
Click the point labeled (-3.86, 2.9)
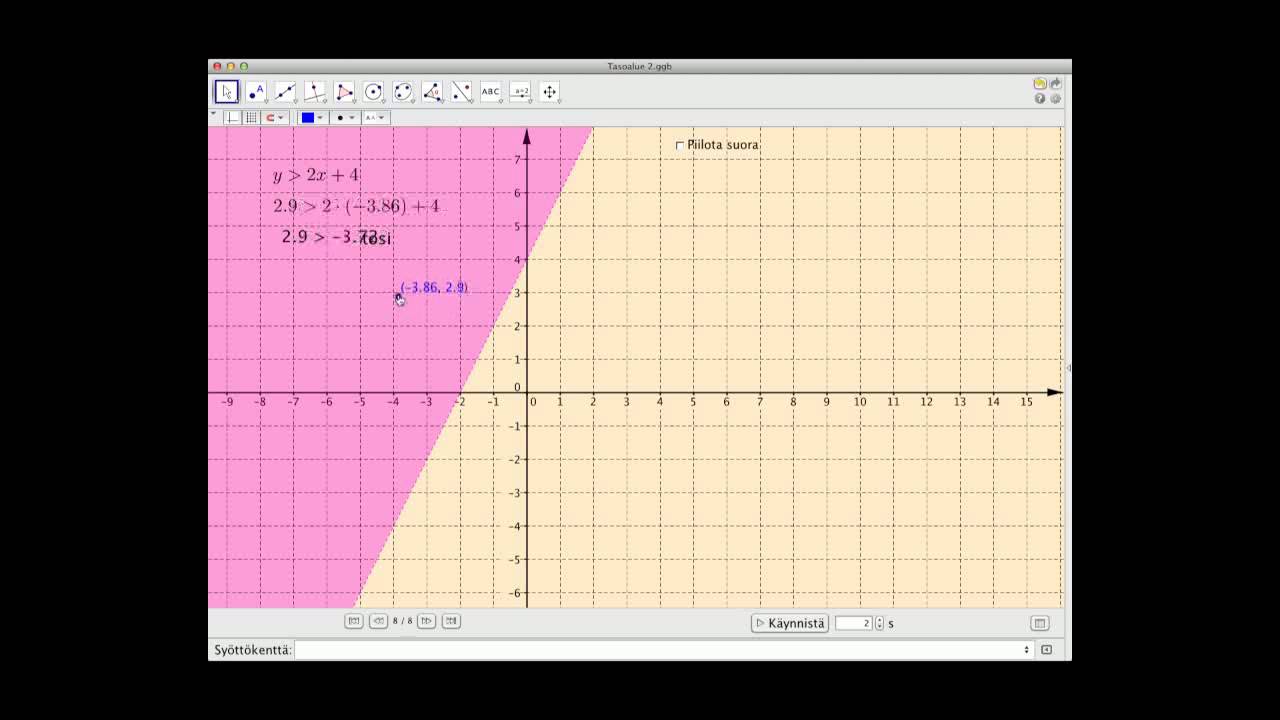click(x=397, y=296)
